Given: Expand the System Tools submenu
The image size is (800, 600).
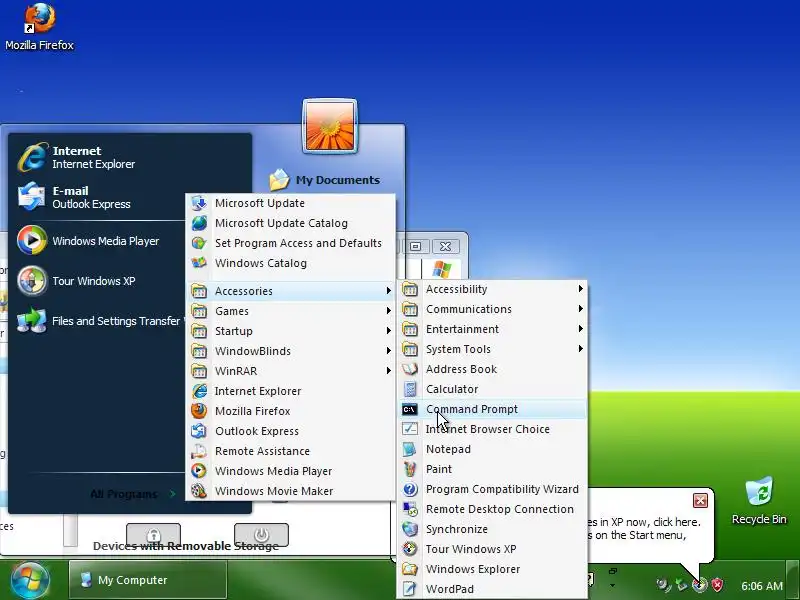Looking at the screenshot, I should point(492,349).
